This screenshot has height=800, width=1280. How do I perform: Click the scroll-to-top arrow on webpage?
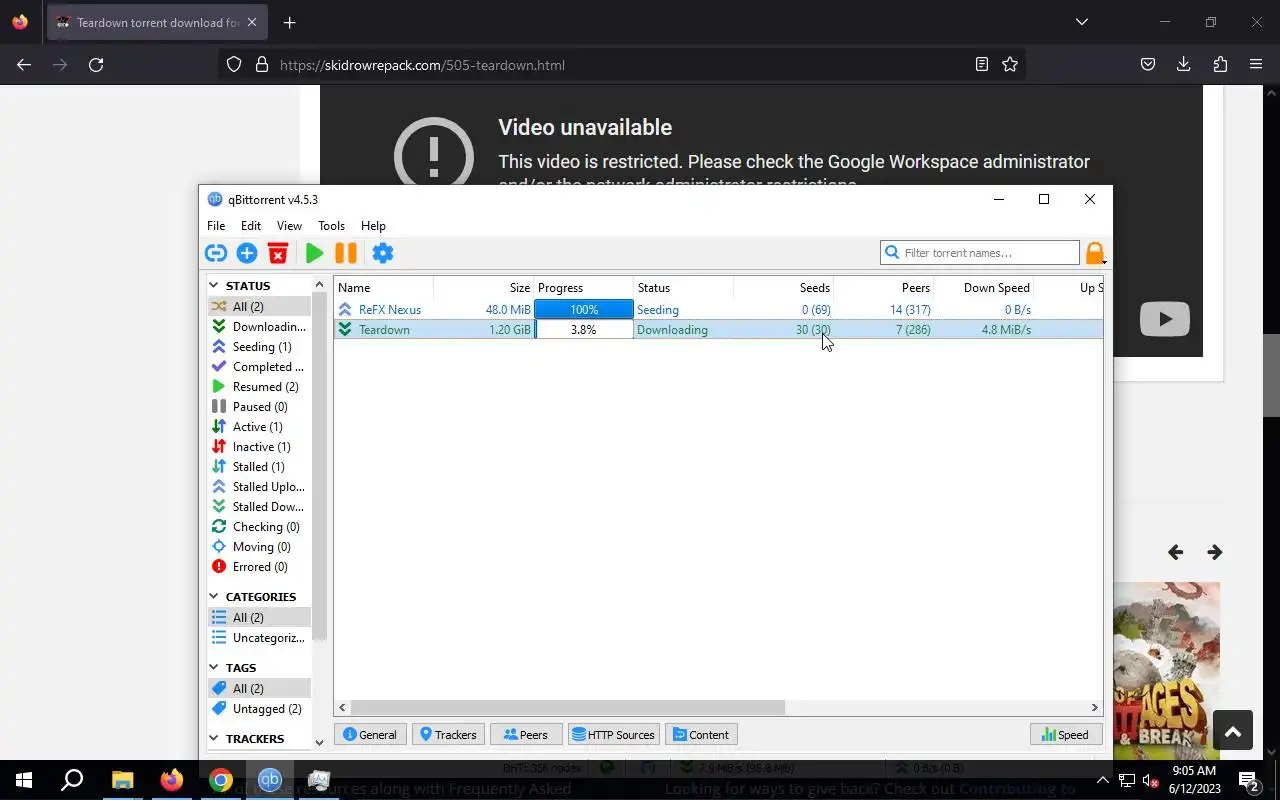[x=1233, y=732]
